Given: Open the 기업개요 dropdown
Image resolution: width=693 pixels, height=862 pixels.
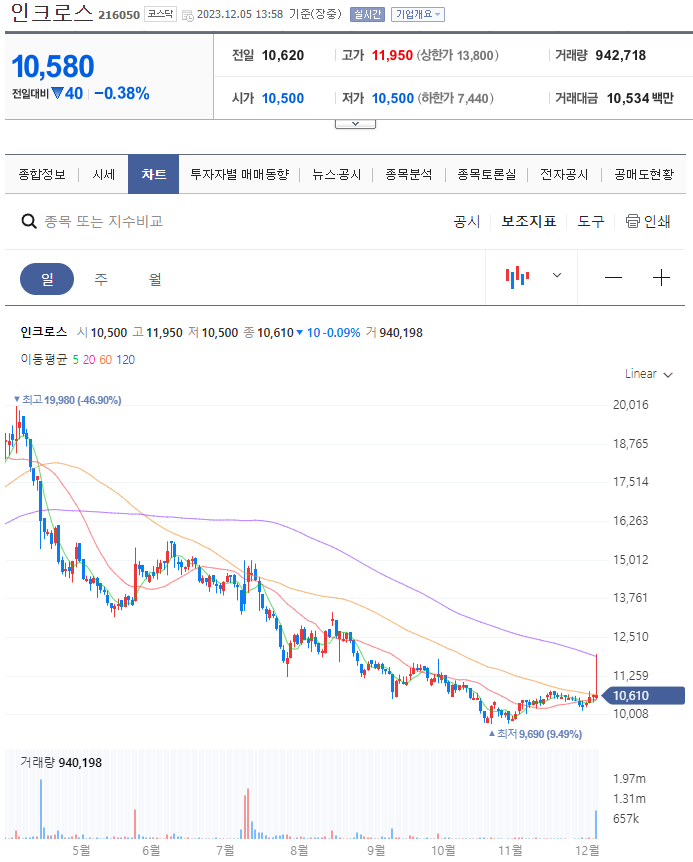Looking at the screenshot, I should point(417,14).
